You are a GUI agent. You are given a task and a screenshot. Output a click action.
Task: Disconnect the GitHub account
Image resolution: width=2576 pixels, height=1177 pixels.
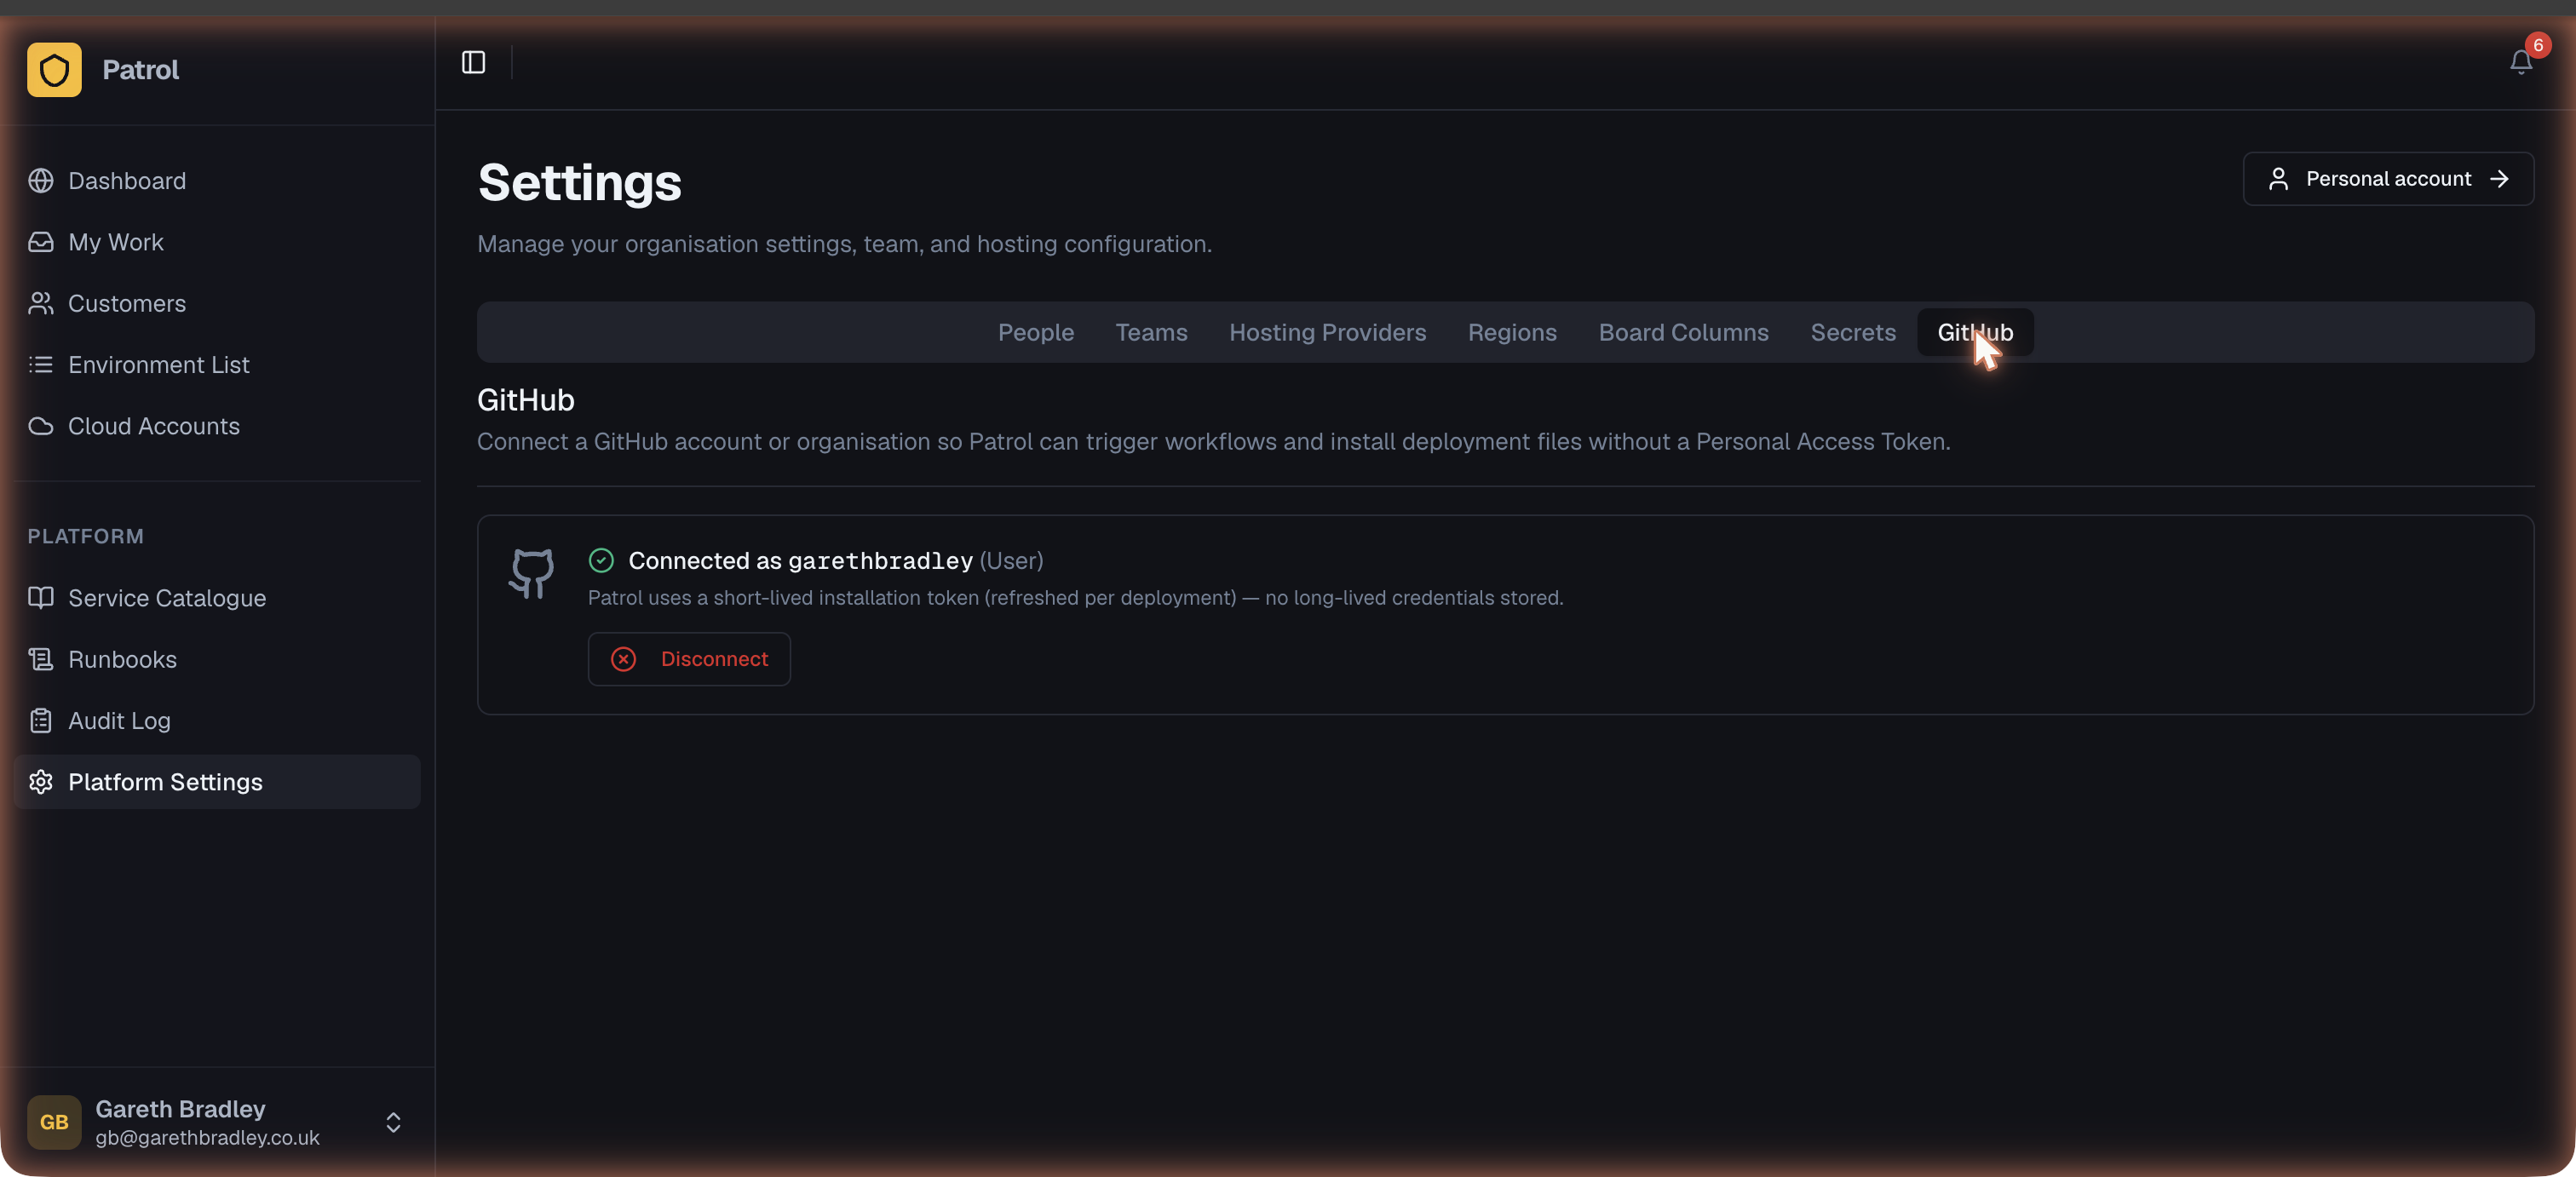click(x=689, y=659)
